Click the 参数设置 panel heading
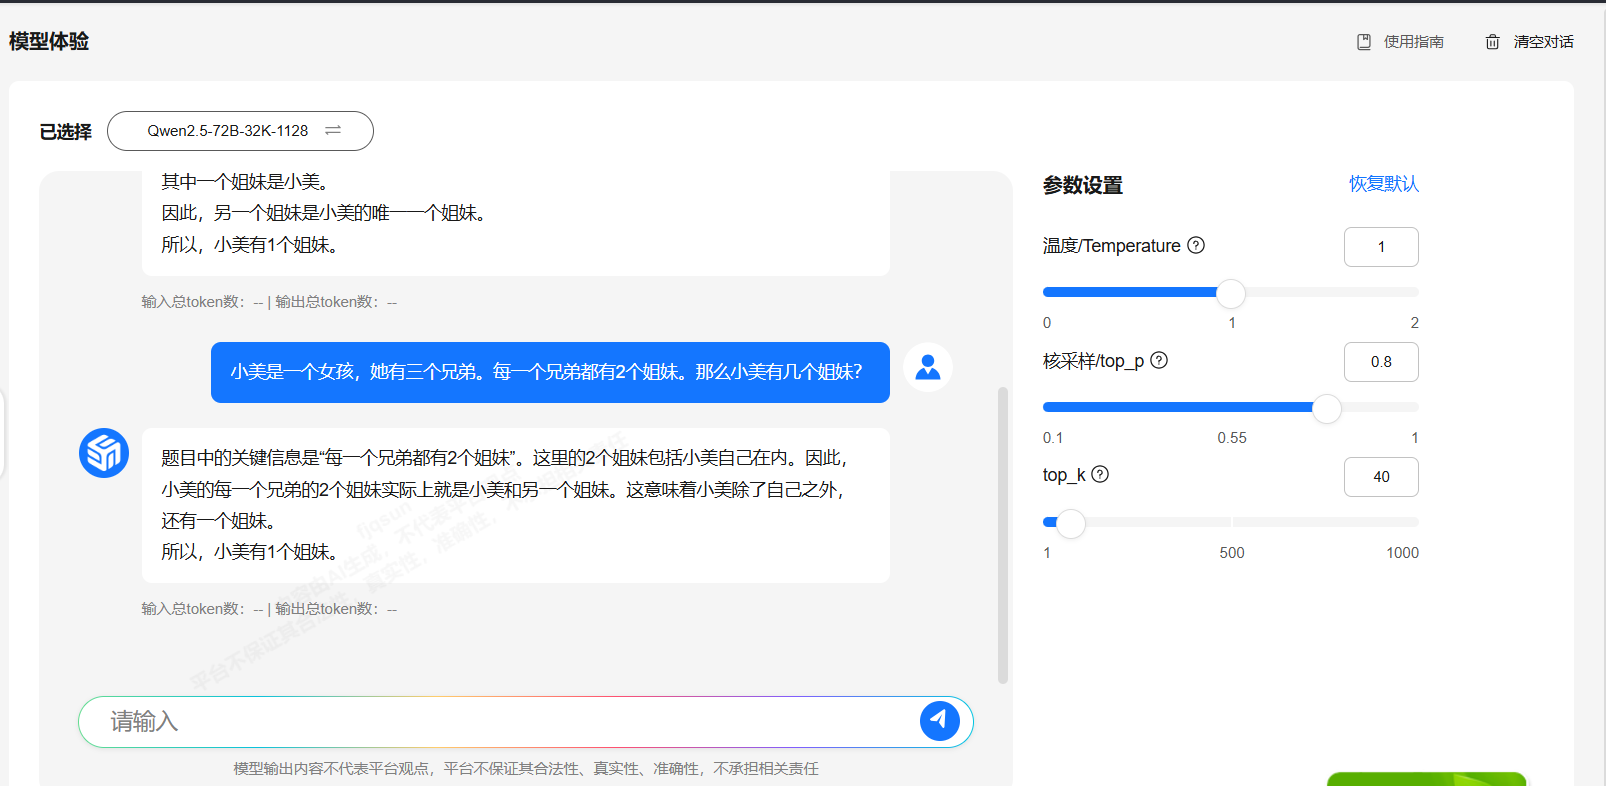Screen dimensions: 1606x786 pos(1083,185)
